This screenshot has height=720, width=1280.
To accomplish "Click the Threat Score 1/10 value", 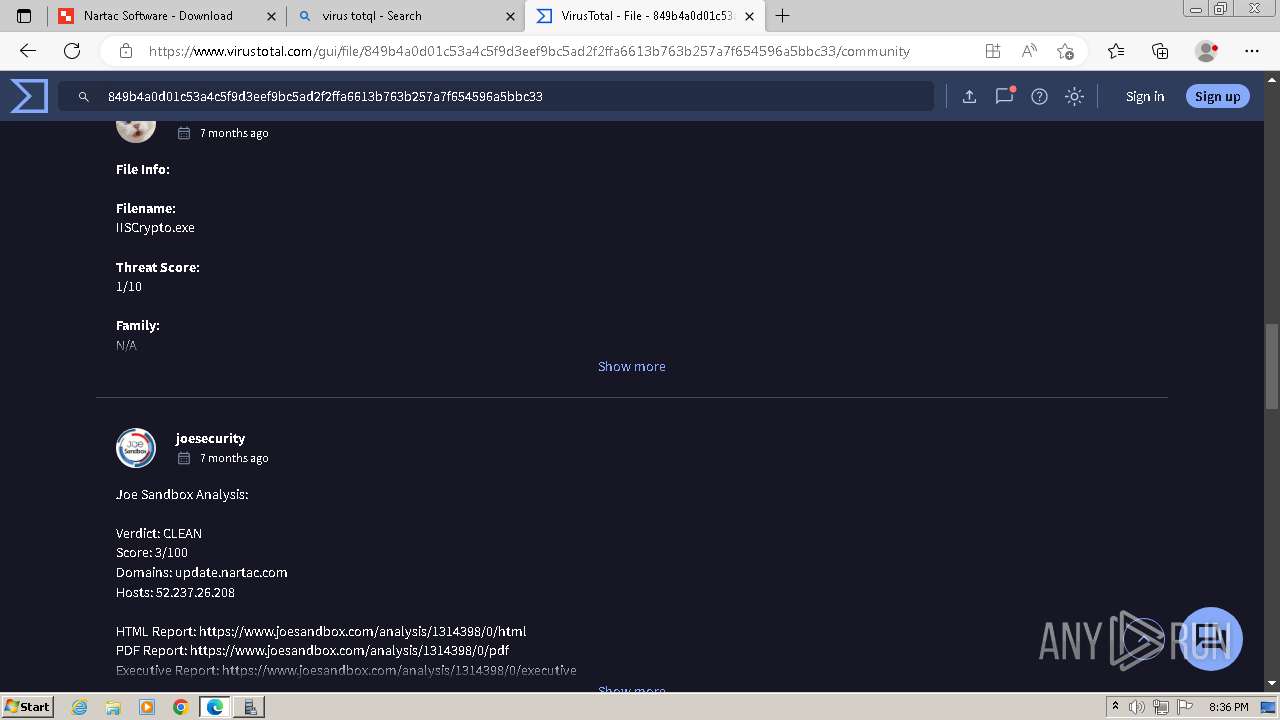I will (129, 286).
